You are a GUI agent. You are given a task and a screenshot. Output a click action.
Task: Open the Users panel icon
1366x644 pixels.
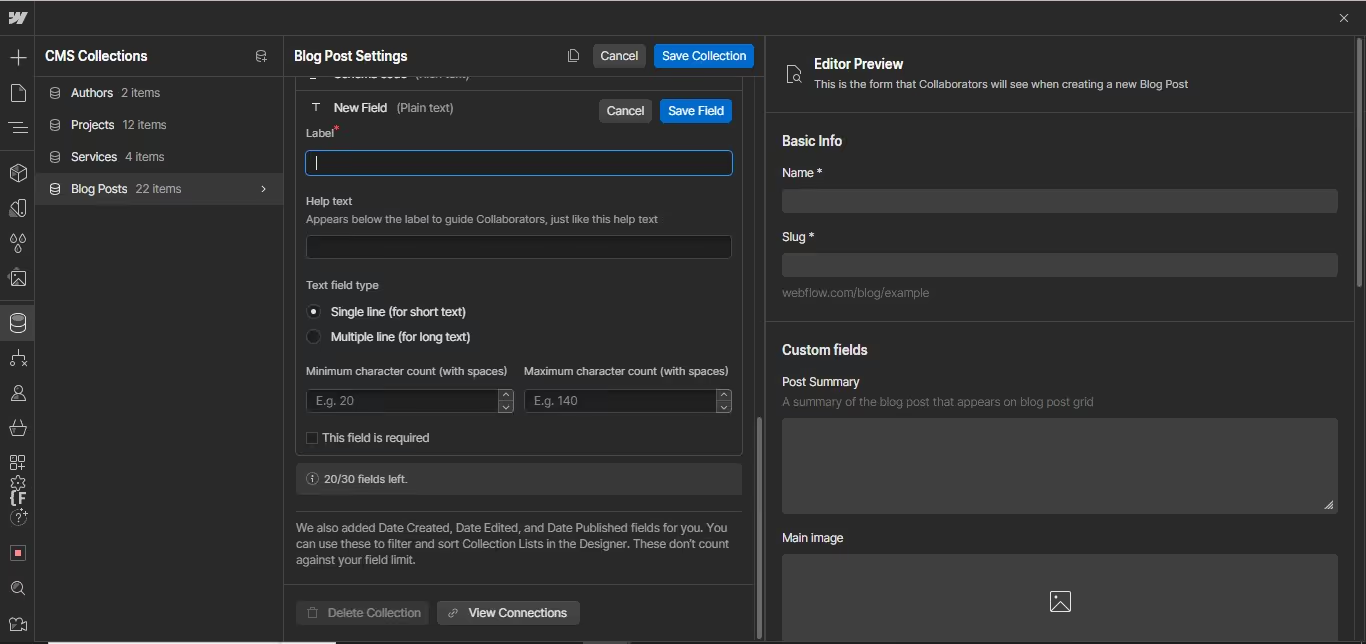point(18,394)
